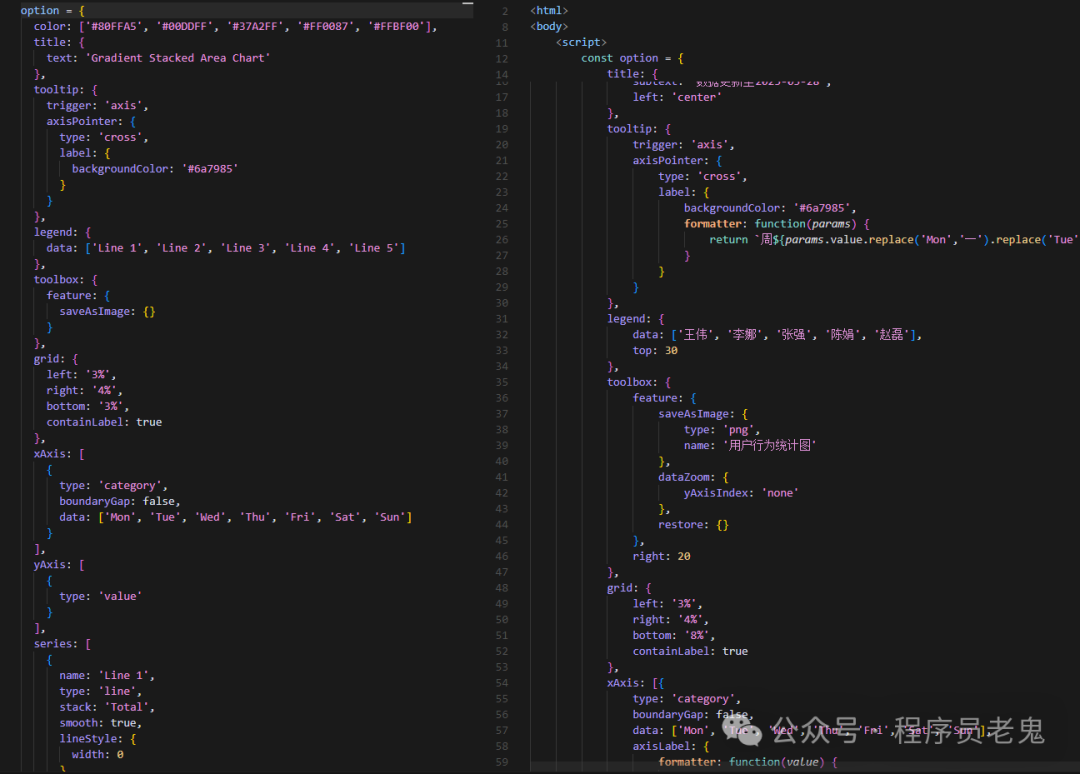This screenshot has height=774, width=1080.
Task: Select the bottom: '8%' grid value
Action: pyautogui.click(x=674, y=636)
